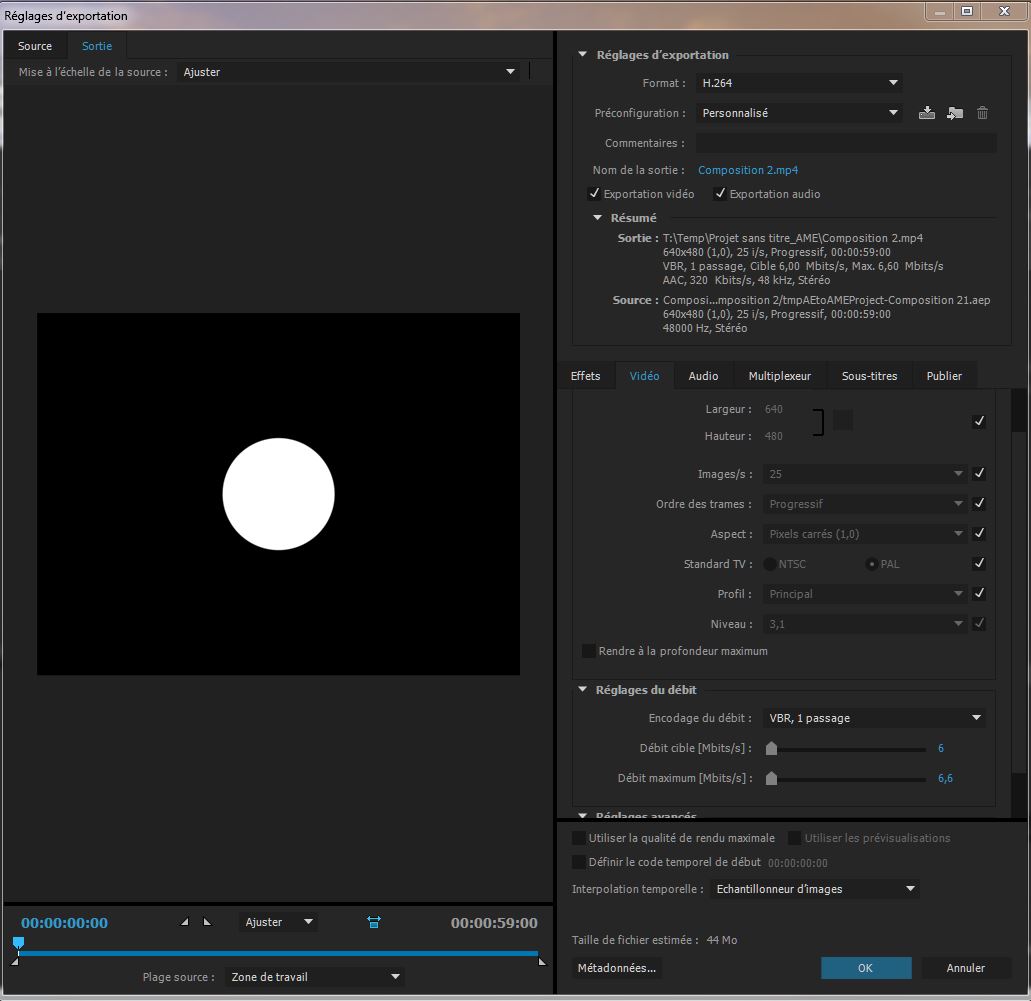This screenshot has height=1001, width=1031.
Task: Open the Format H.264 dropdown
Action: [x=800, y=83]
